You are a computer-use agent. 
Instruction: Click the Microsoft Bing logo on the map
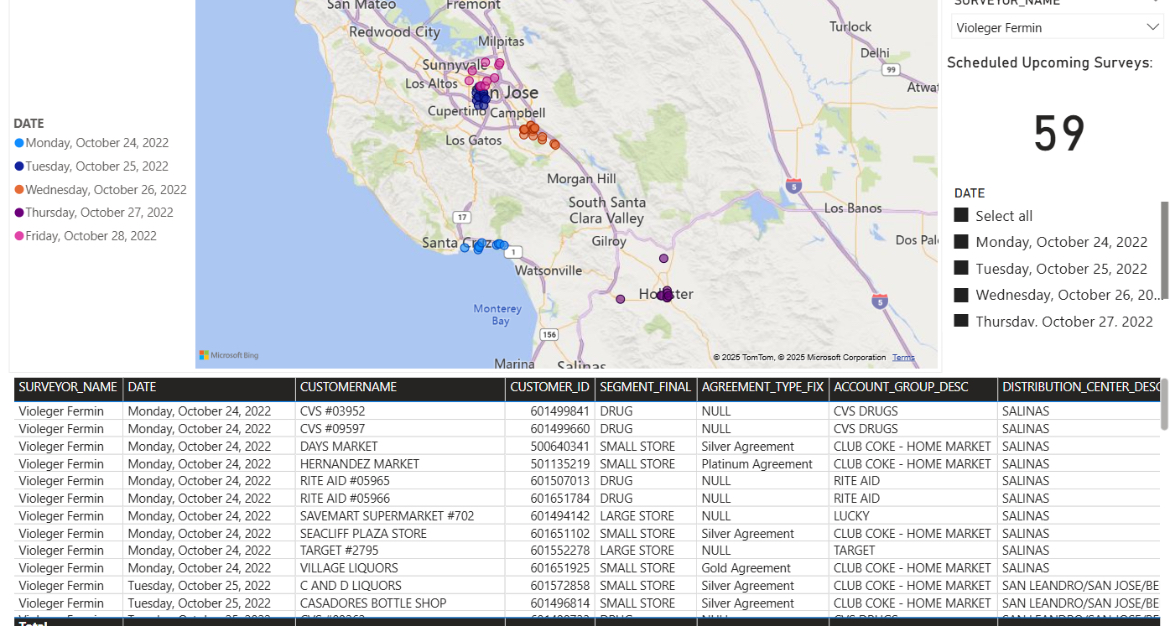(x=229, y=355)
